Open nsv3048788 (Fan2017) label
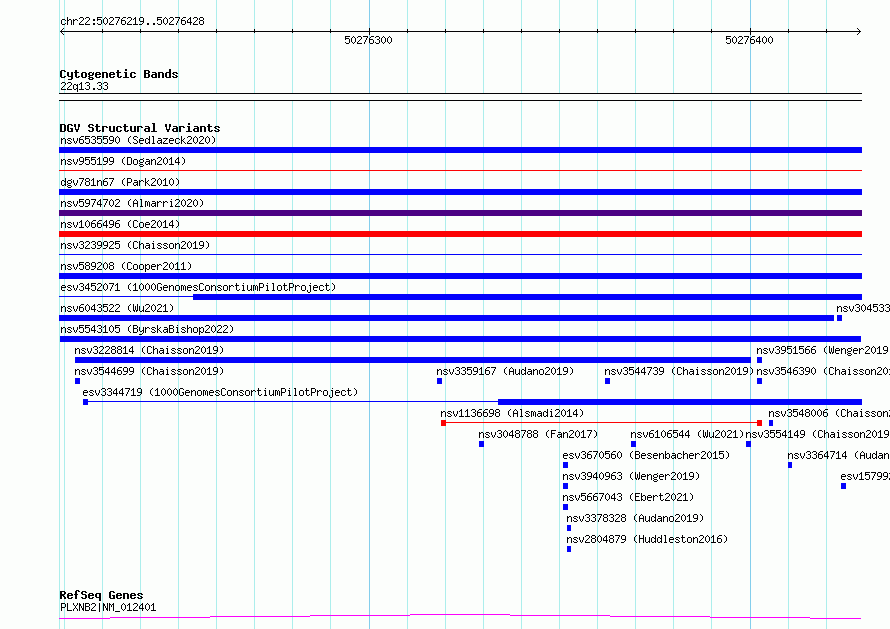Viewport: 890px width, 629px height. 538,434
